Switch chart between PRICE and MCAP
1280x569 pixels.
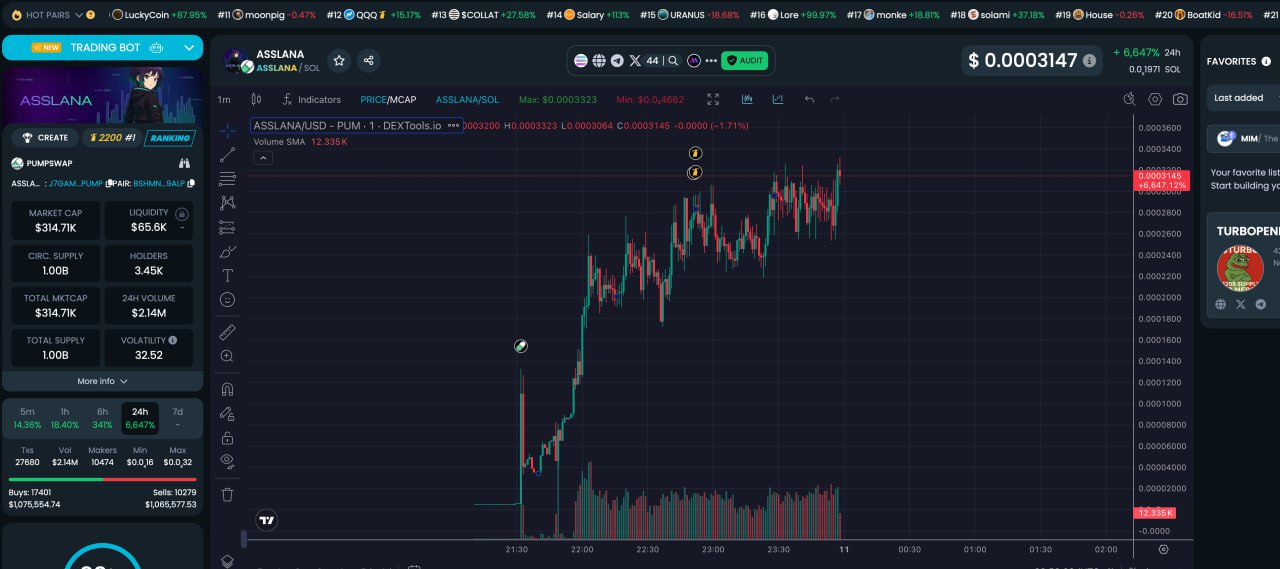(x=388, y=100)
